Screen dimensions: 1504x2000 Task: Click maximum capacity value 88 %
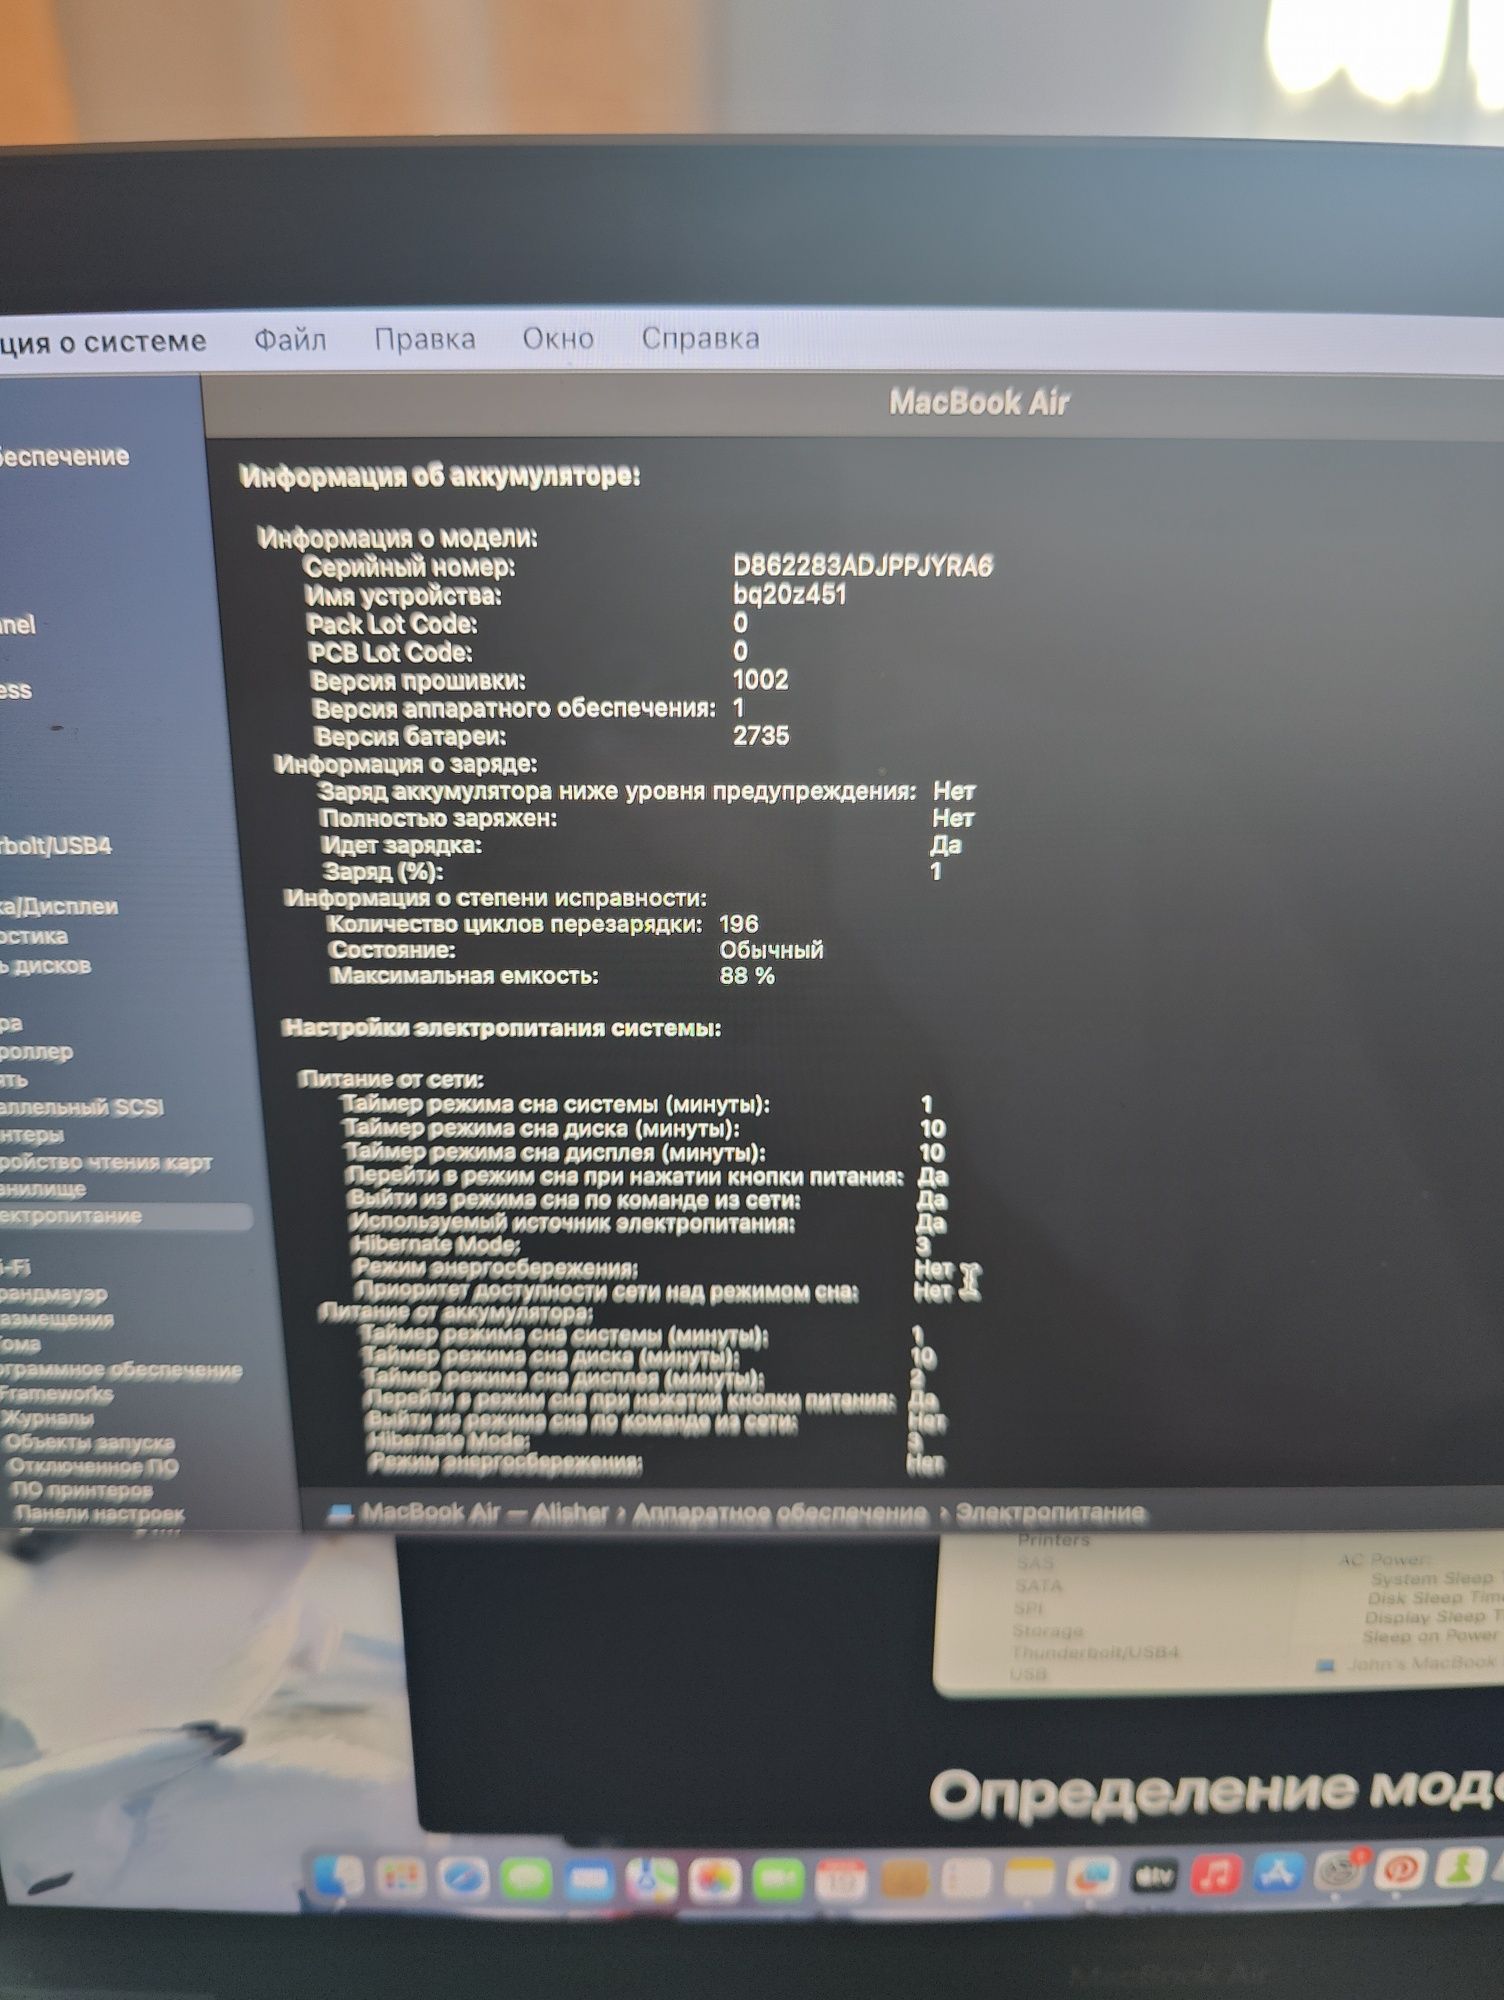click(x=747, y=976)
